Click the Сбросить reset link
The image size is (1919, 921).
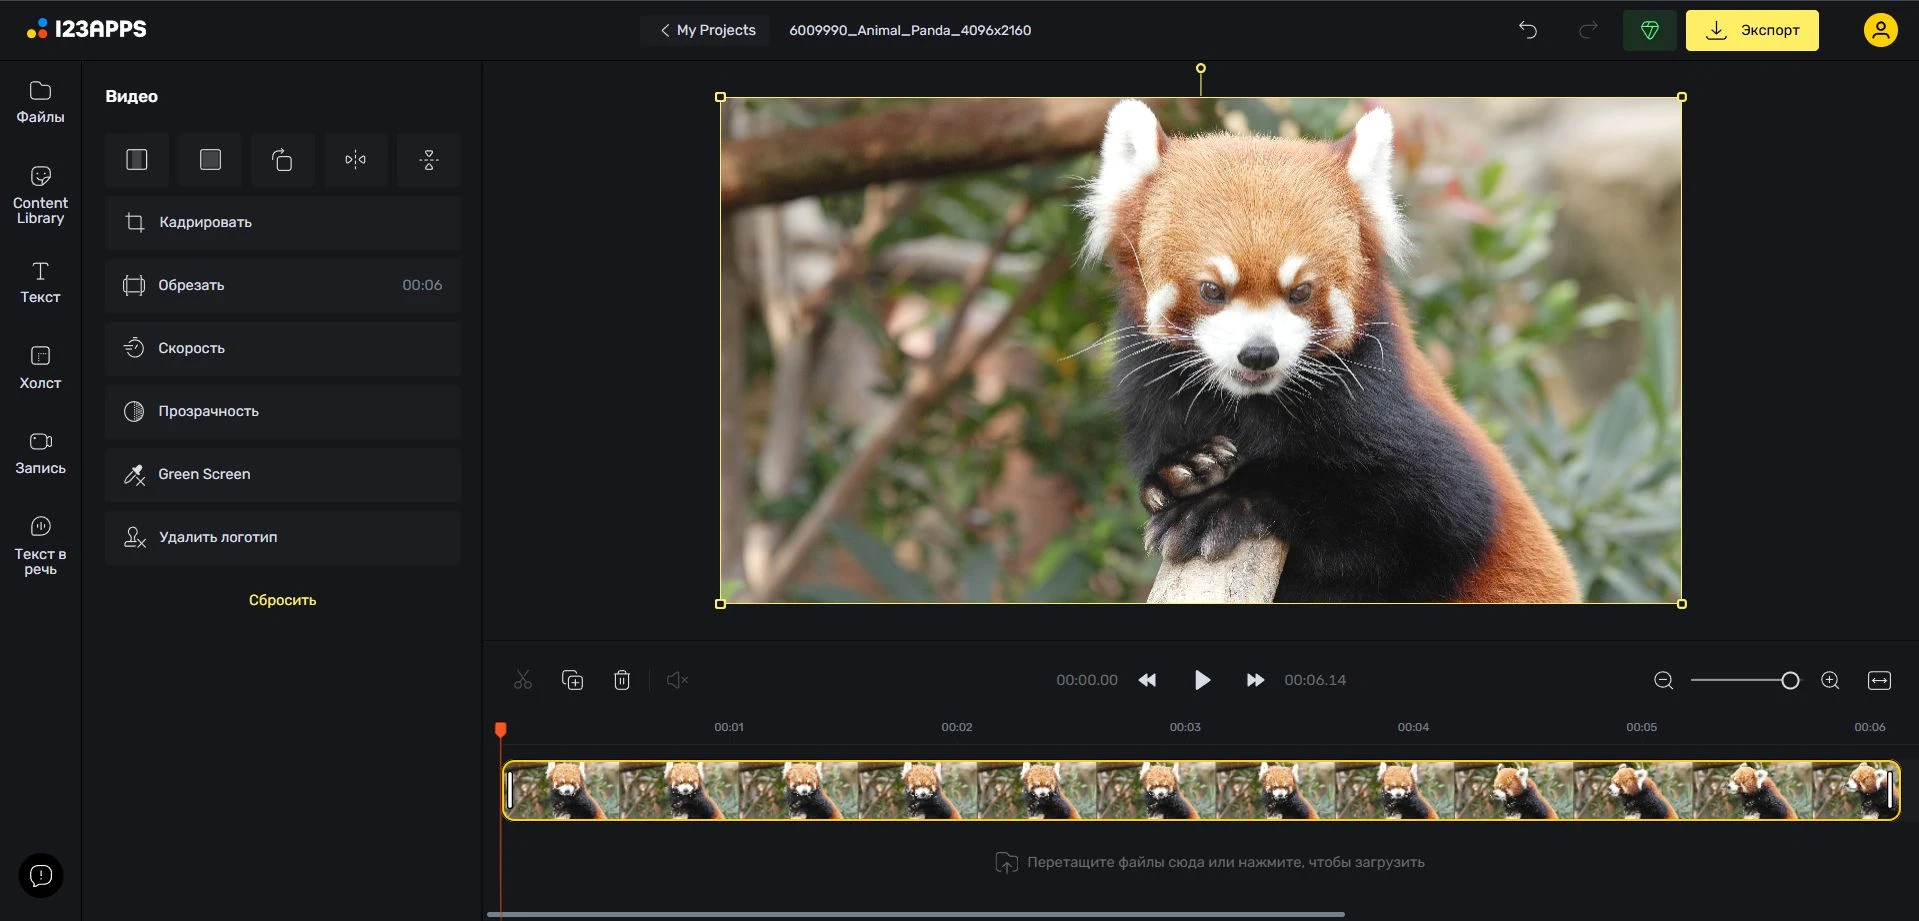point(282,600)
